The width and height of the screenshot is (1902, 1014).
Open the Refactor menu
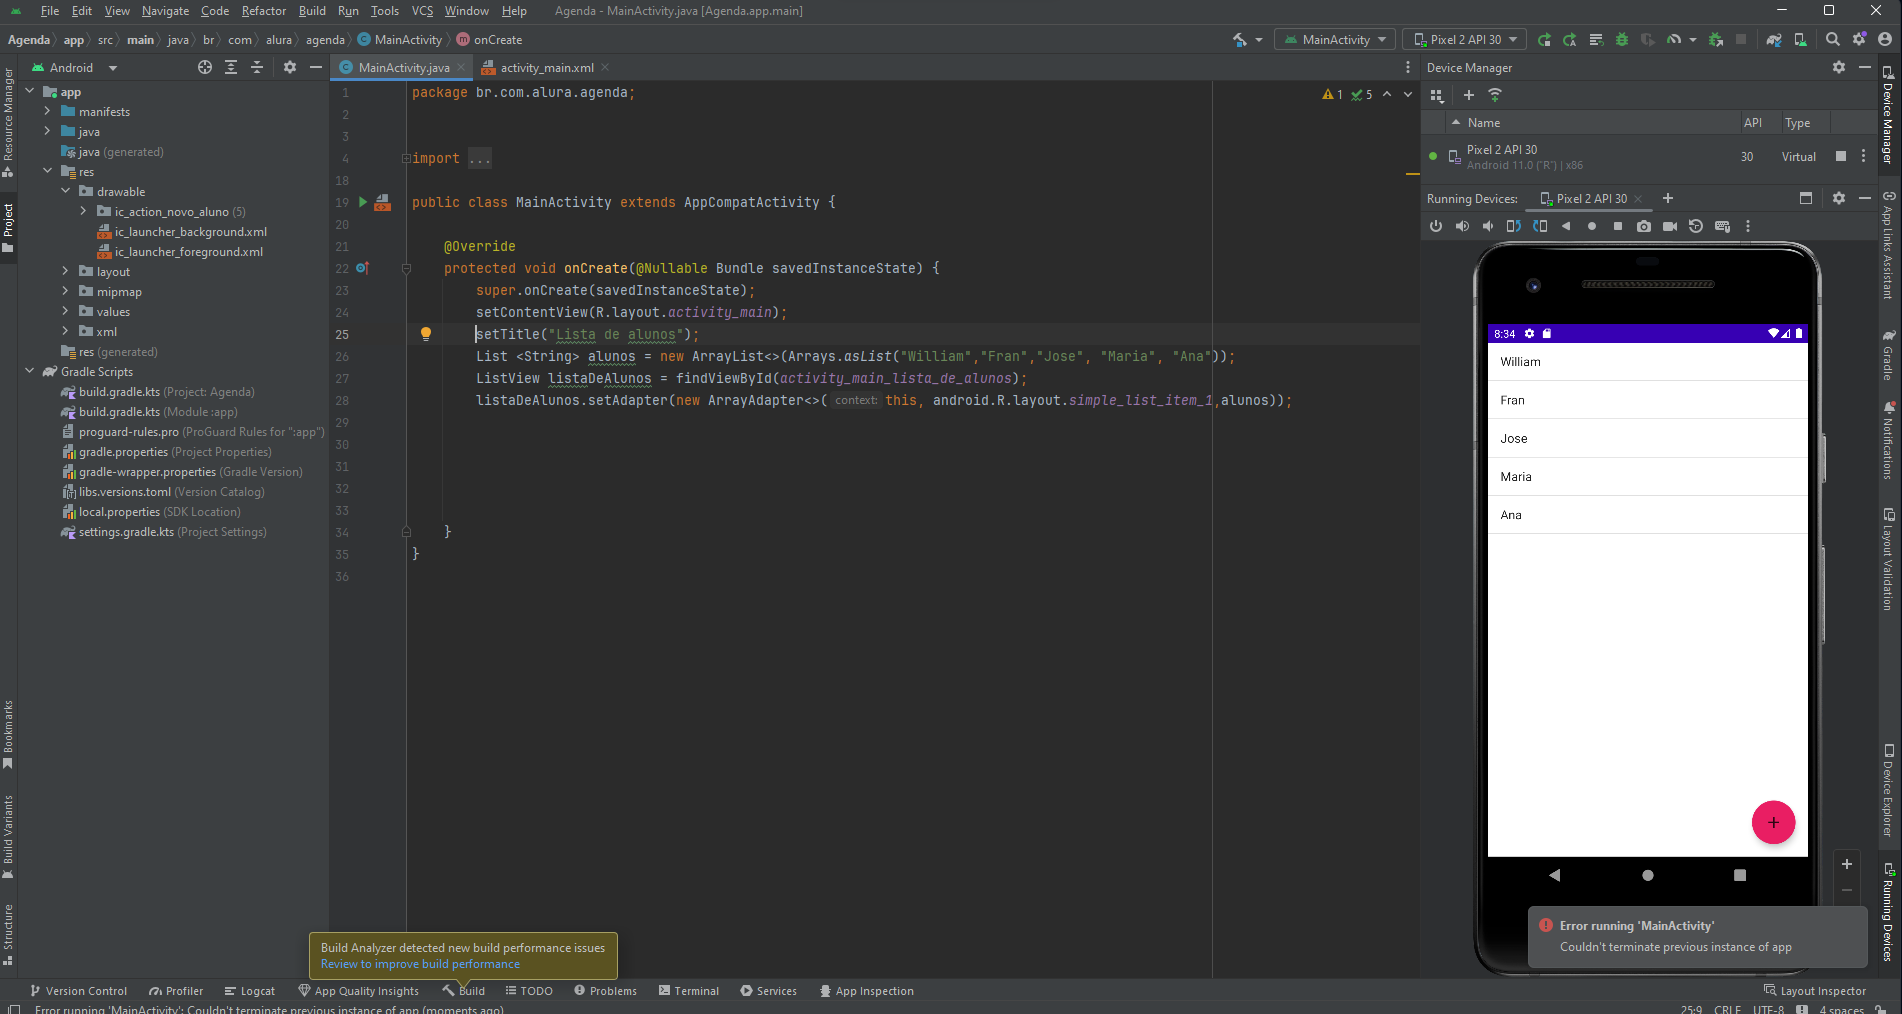pyautogui.click(x=264, y=11)
